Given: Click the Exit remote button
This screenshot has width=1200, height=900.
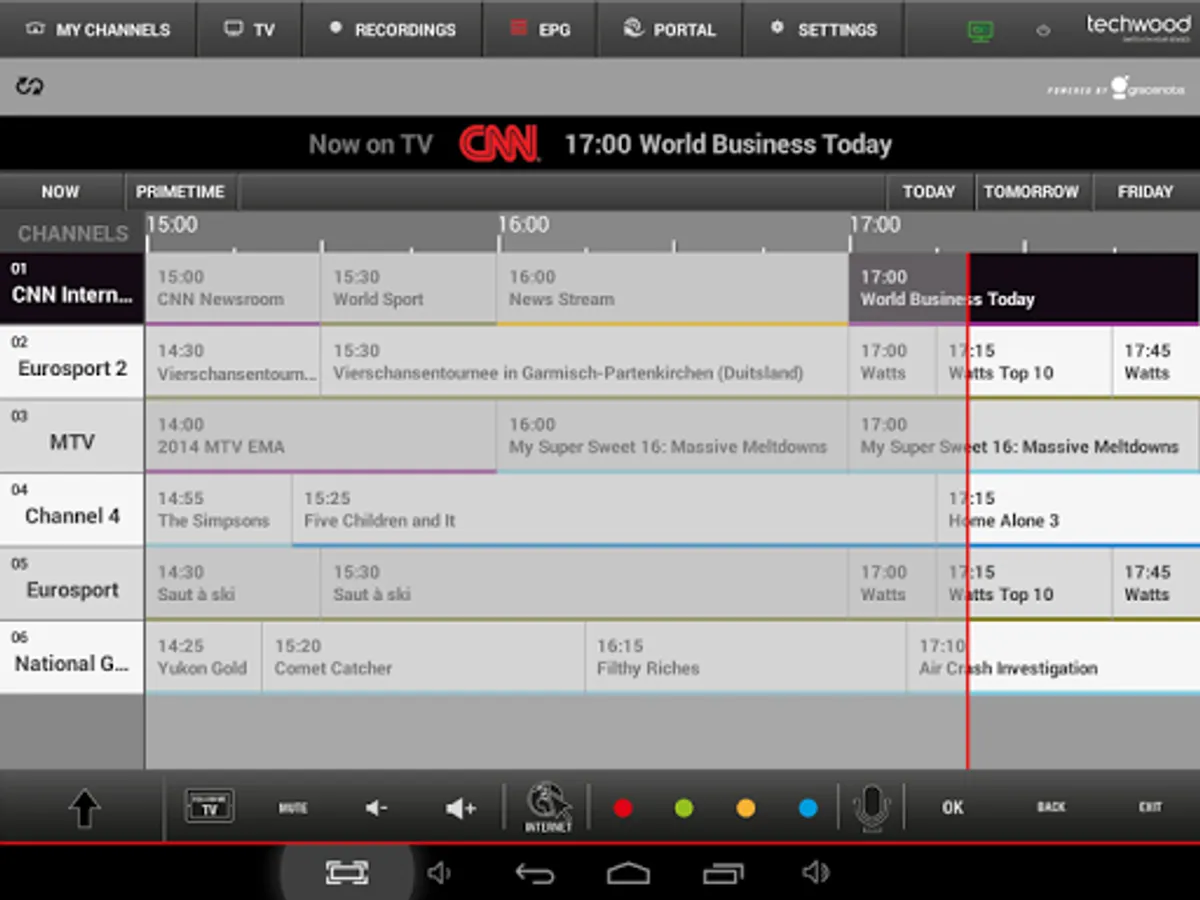Looking at the screenshot, I should pyautogui.click(x=1150, y=807).
